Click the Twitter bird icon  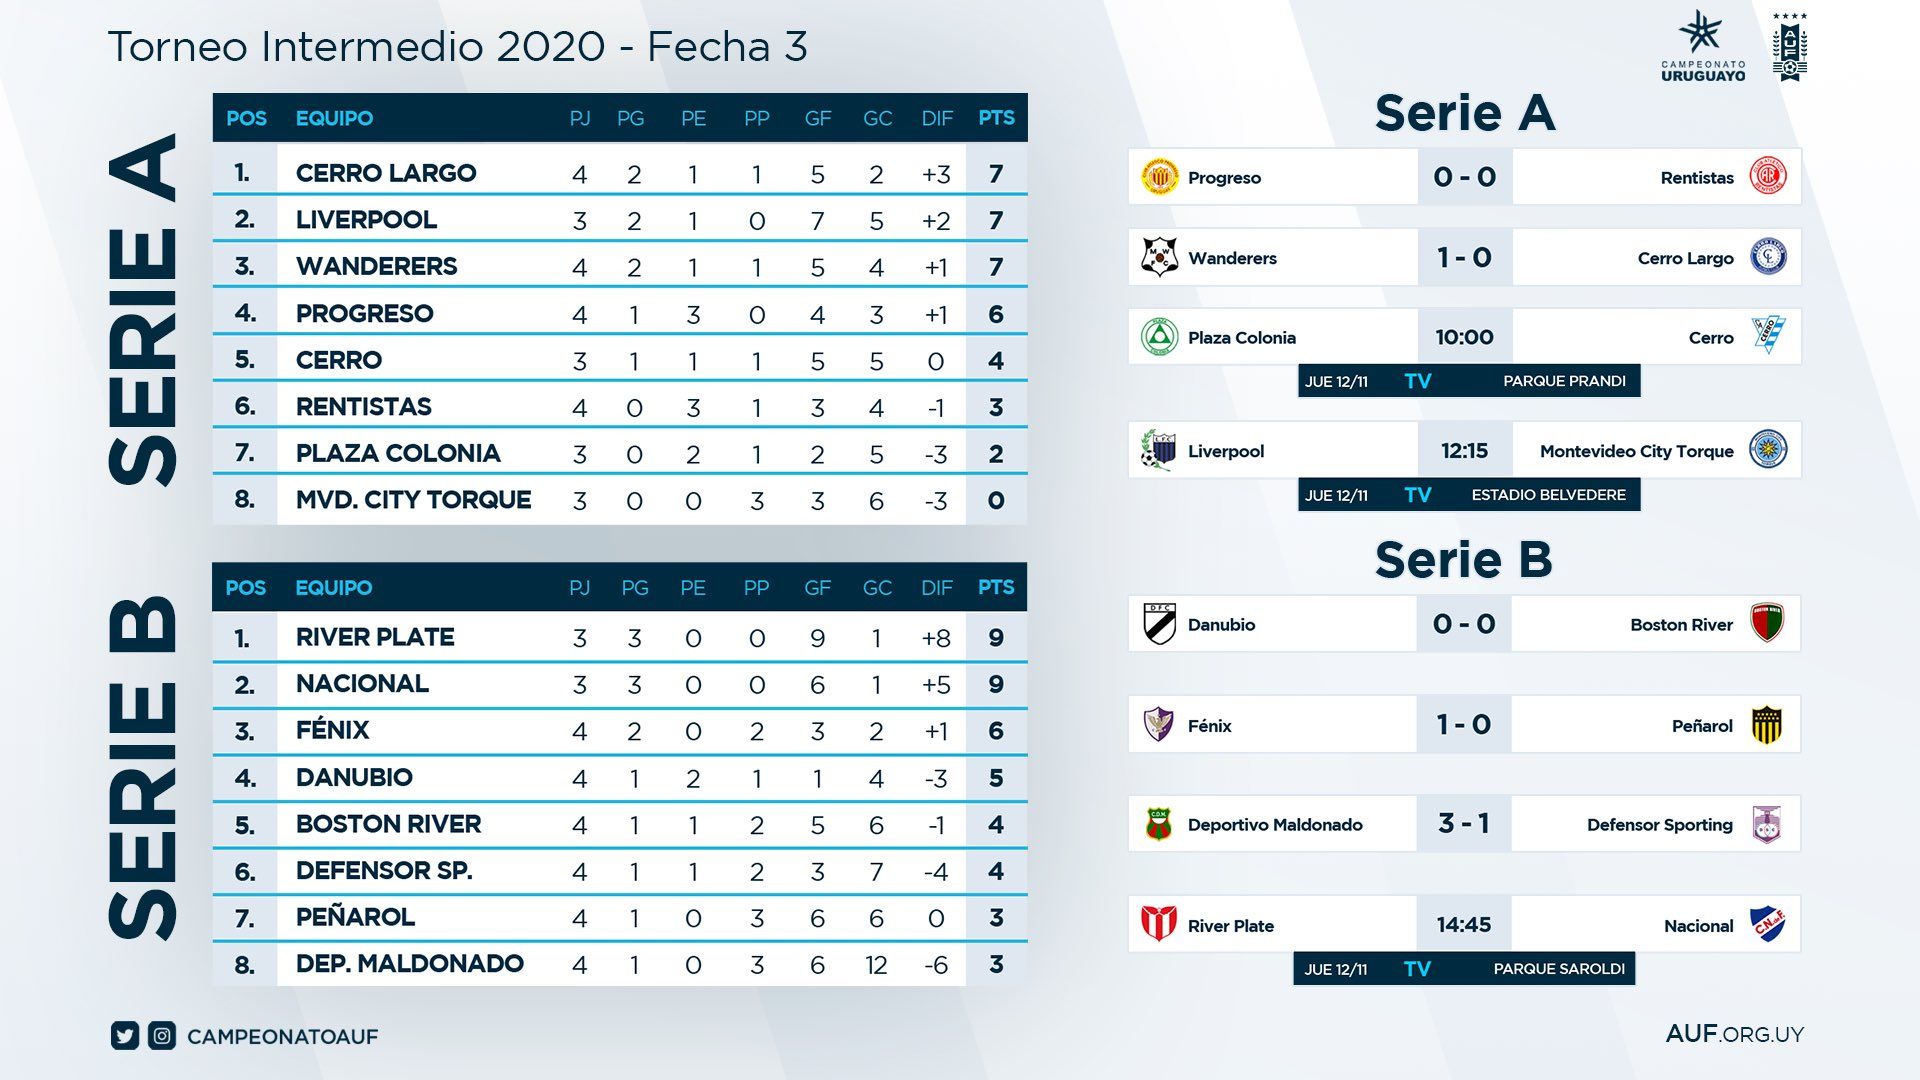125,1036
